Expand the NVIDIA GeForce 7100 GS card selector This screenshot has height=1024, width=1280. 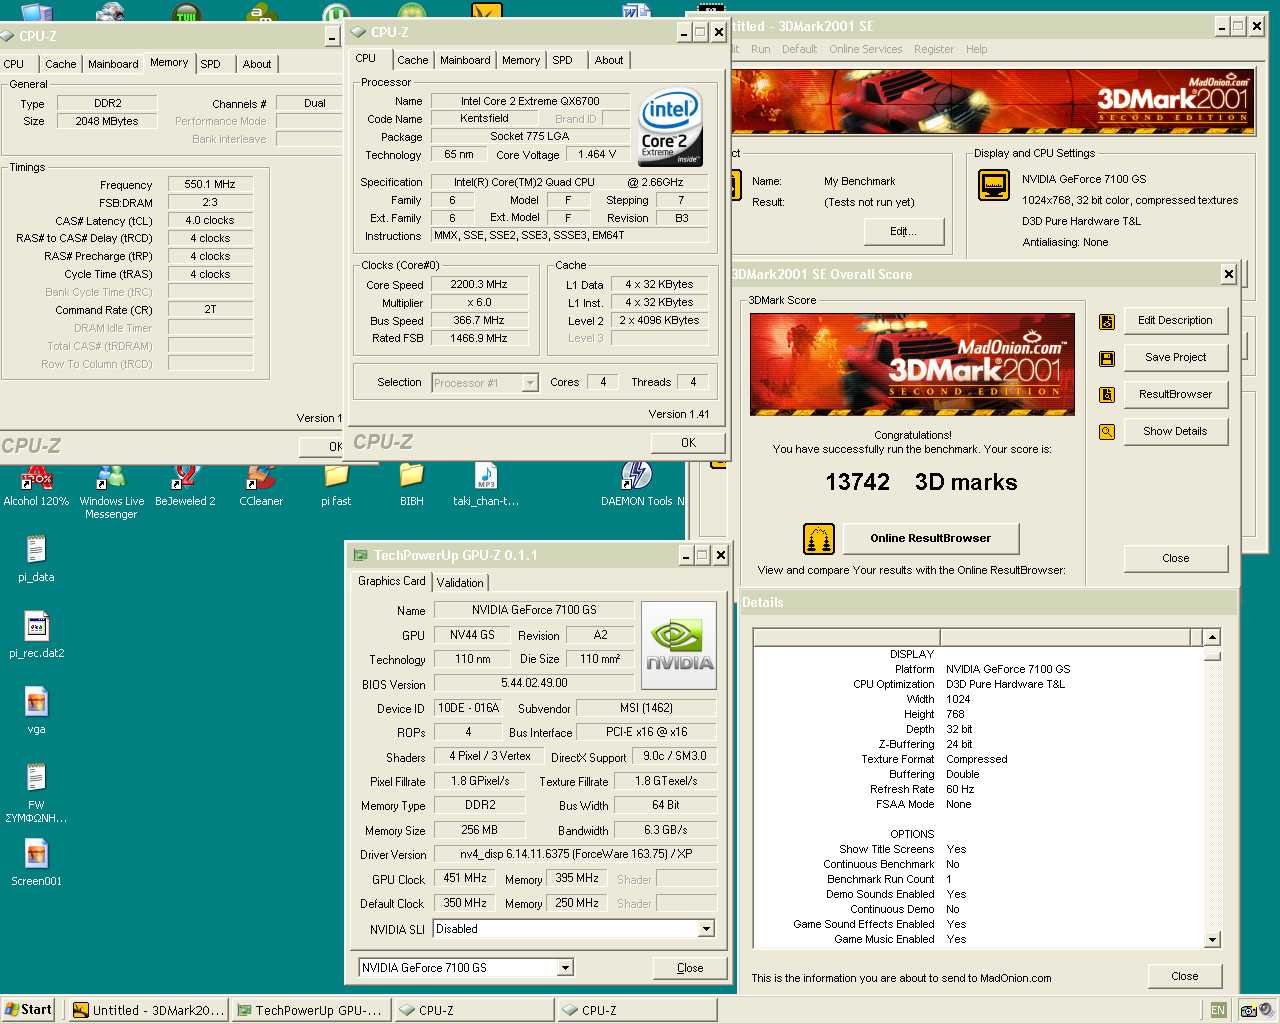tap(565, 968)
